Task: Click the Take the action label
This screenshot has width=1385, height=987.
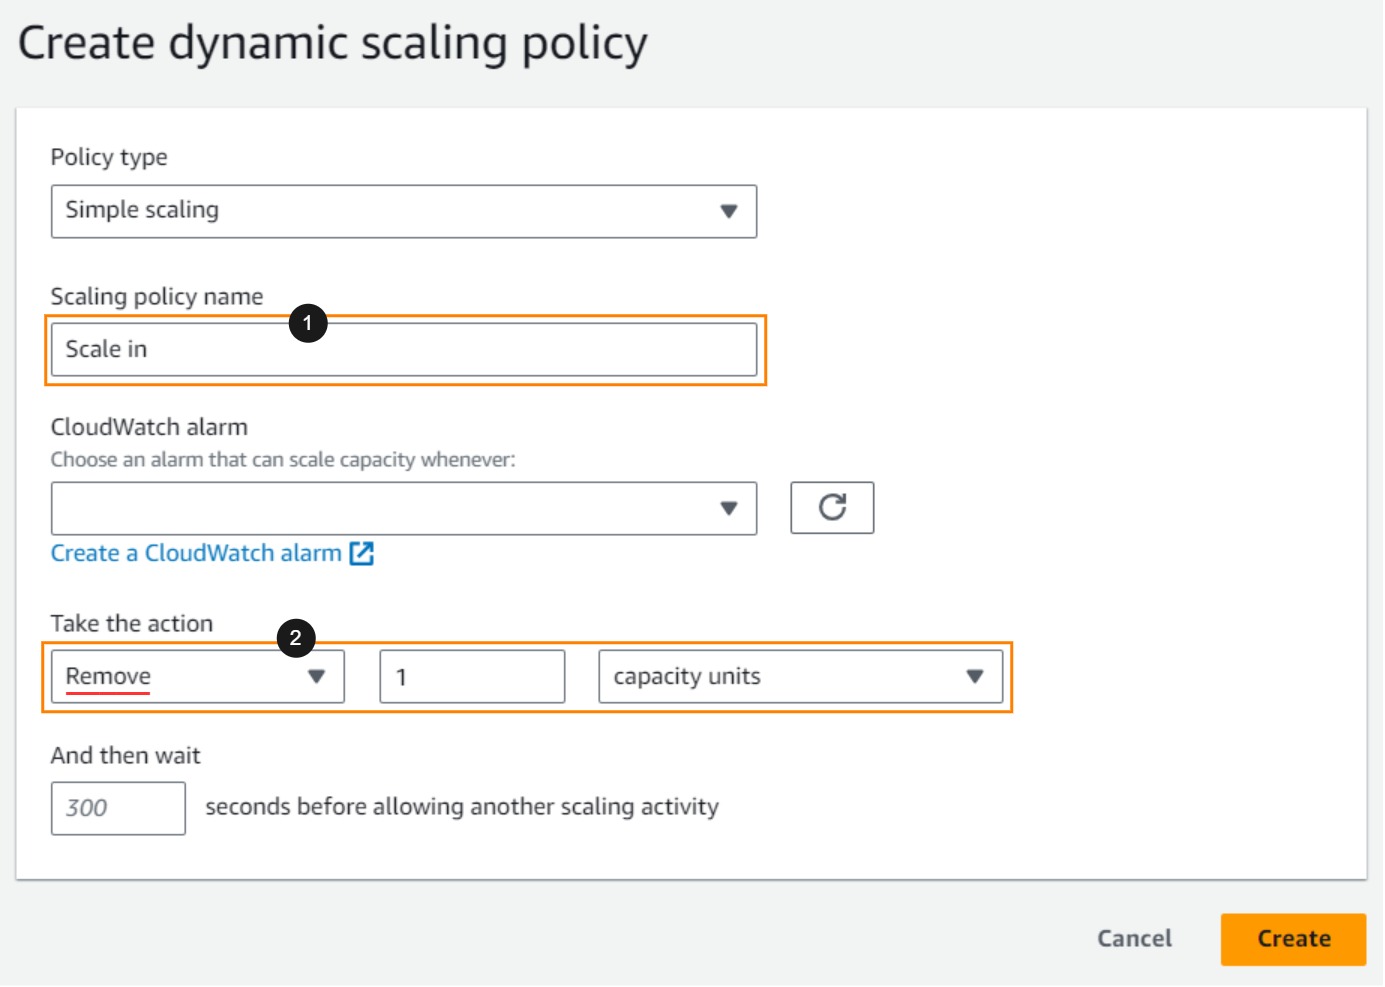Action: (132, 624)
